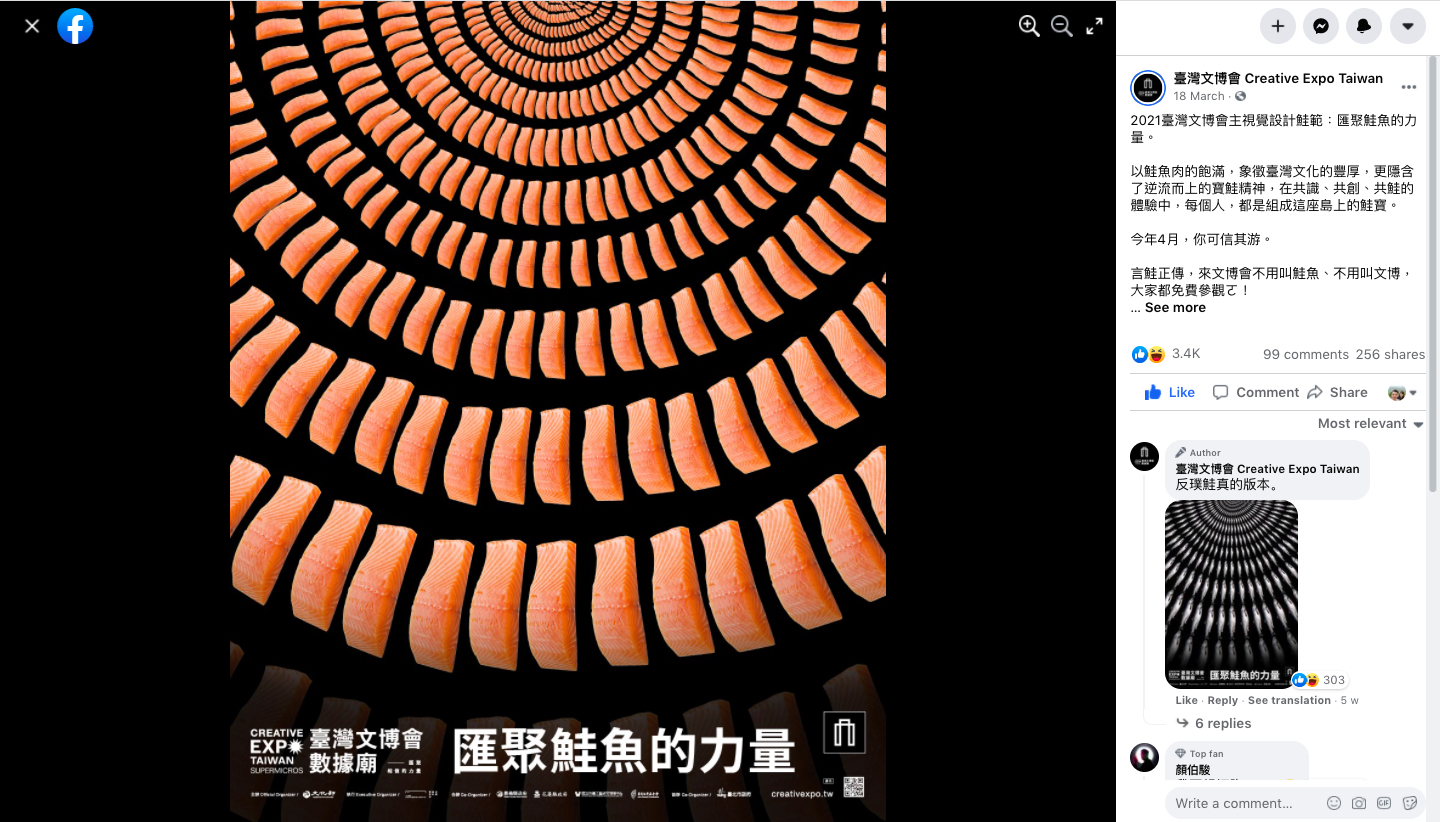
Task: Insert an emoji into the comment
Action: click(1333, 803)
